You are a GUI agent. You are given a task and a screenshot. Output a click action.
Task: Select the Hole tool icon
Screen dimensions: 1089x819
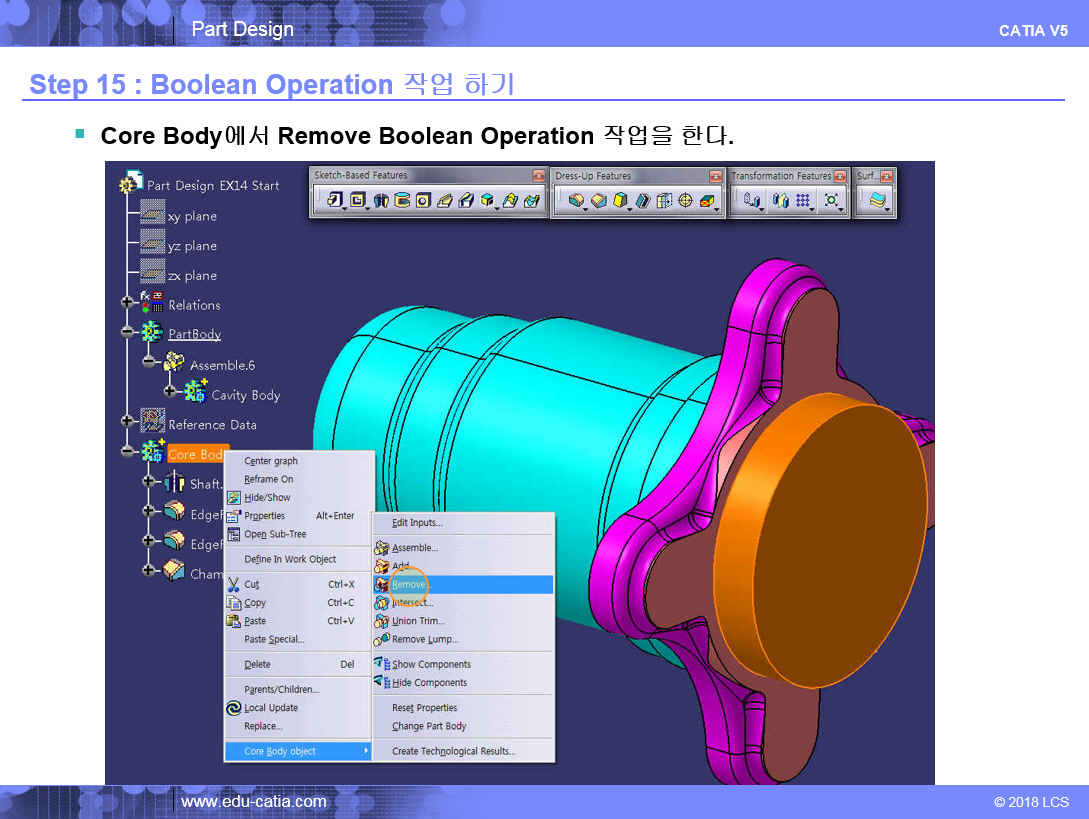tap(424, 201)
